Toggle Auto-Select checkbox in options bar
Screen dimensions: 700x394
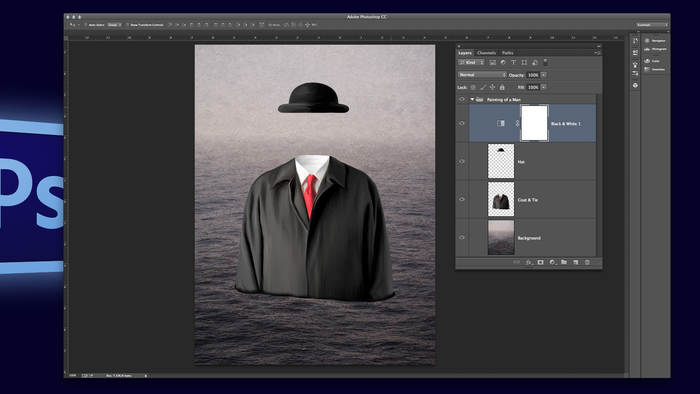pyautogui.click(x=86, y=25)
